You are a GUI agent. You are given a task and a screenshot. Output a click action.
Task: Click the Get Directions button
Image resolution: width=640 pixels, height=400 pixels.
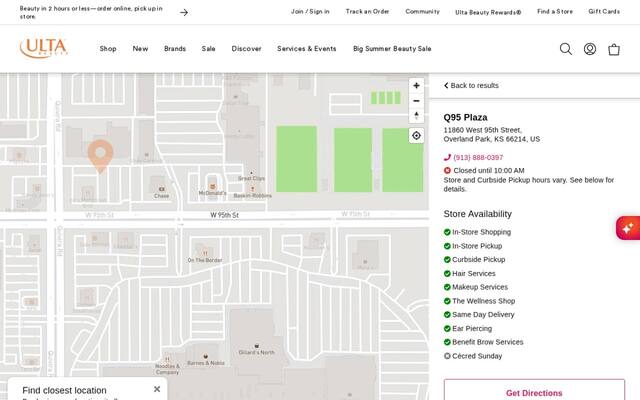pyautogui.click(x=534, y=393)
